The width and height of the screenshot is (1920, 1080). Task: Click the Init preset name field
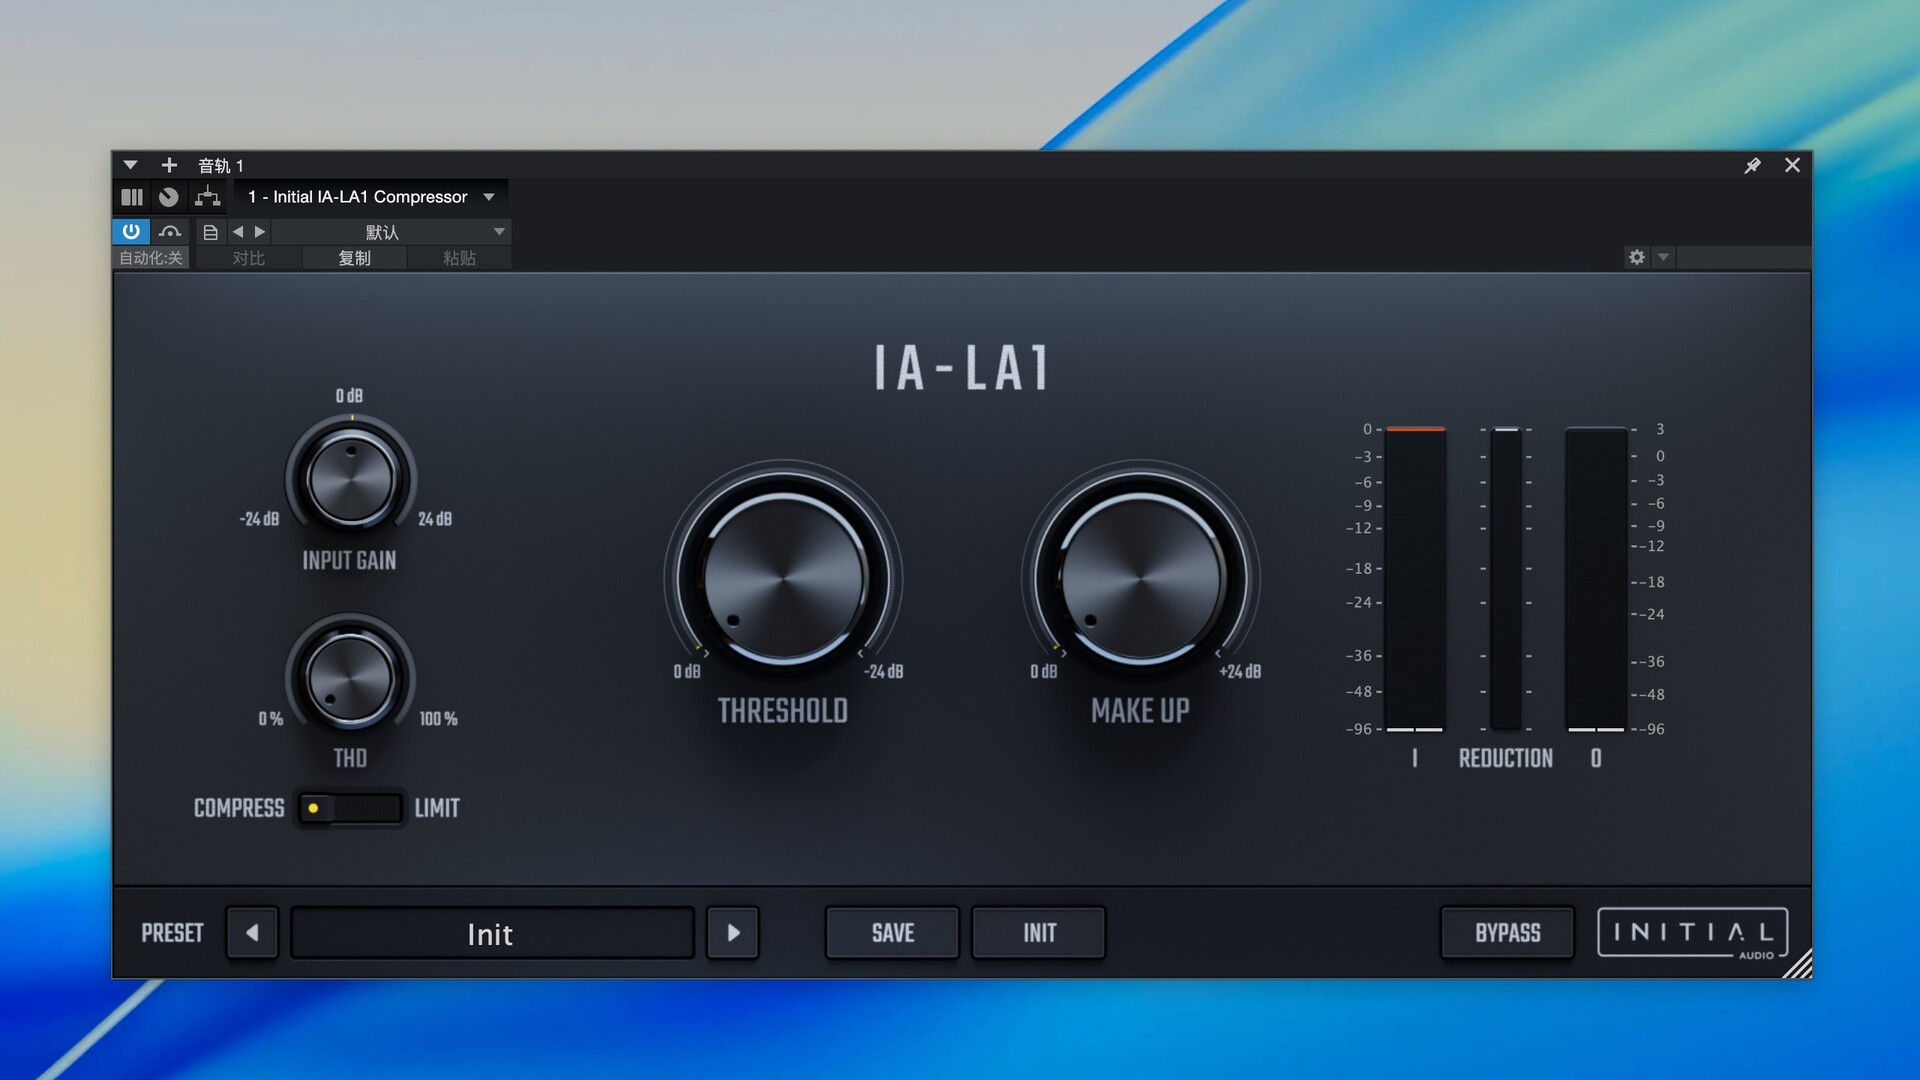pos(492,933)
